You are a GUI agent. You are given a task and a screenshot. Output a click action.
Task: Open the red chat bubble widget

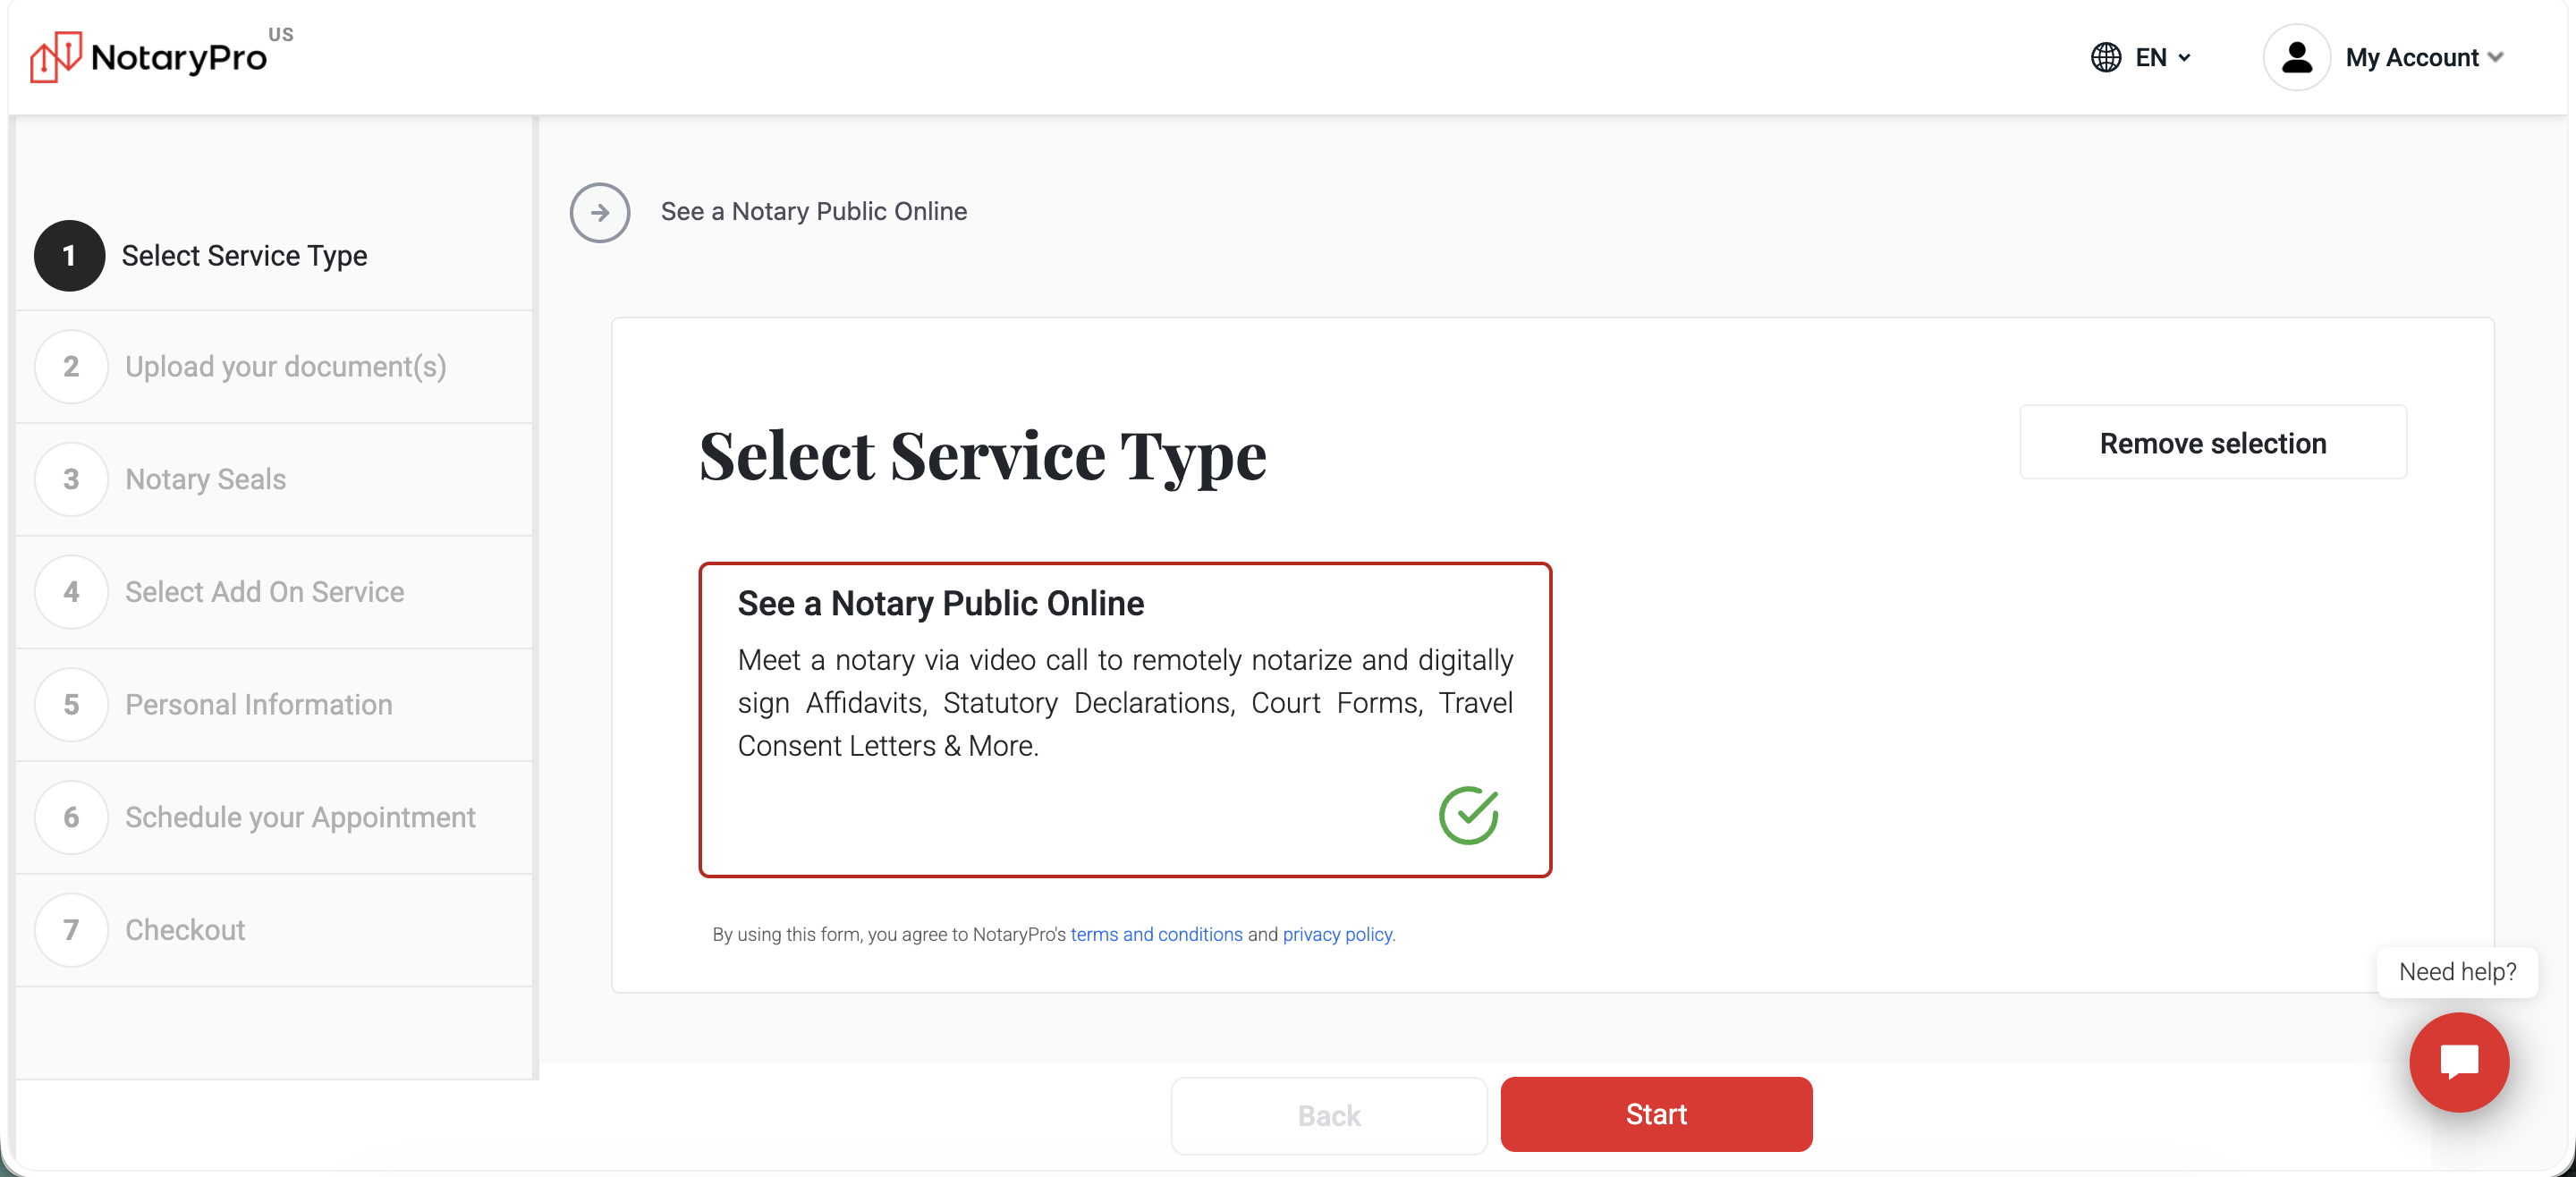pos(2458,1062)
